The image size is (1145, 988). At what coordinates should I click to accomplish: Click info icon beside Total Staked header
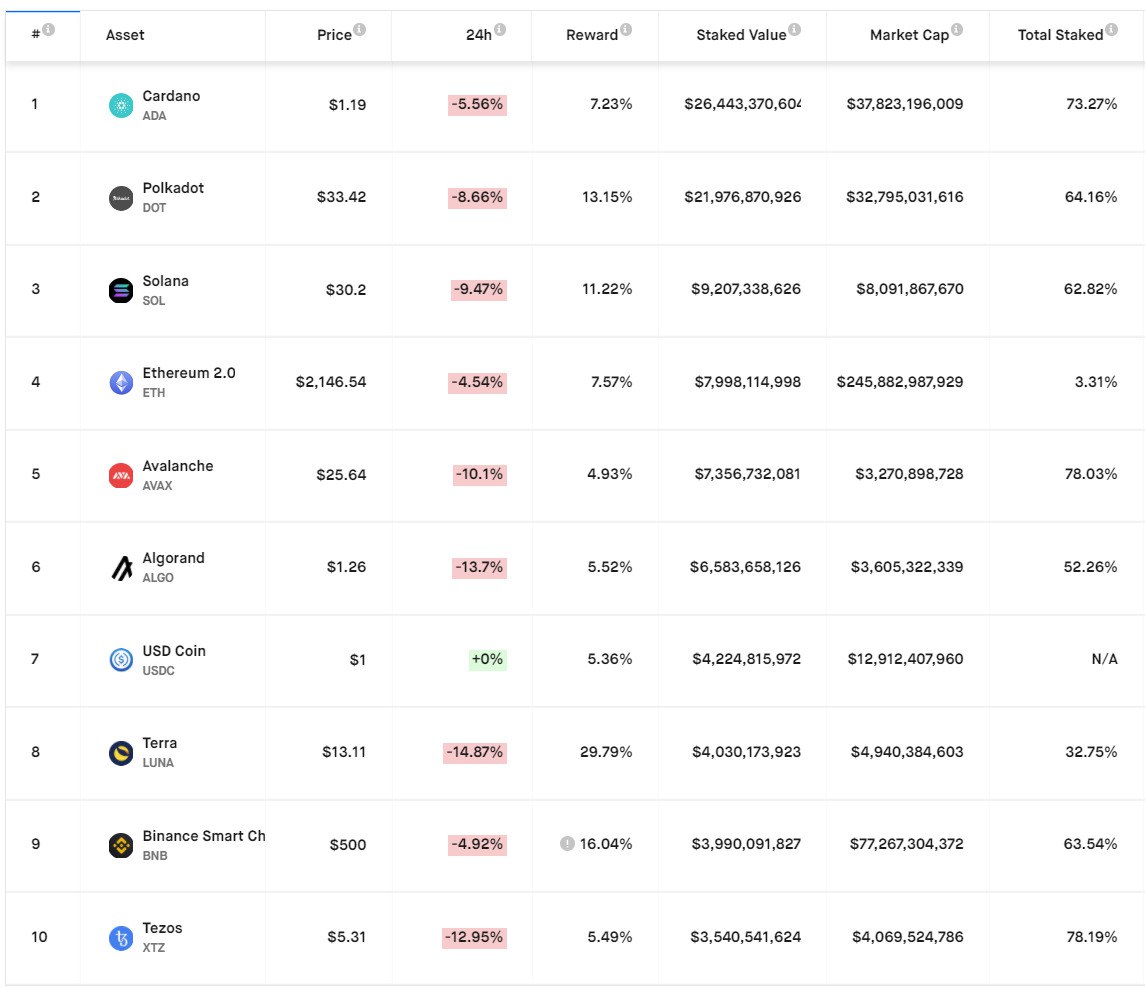1111,29
